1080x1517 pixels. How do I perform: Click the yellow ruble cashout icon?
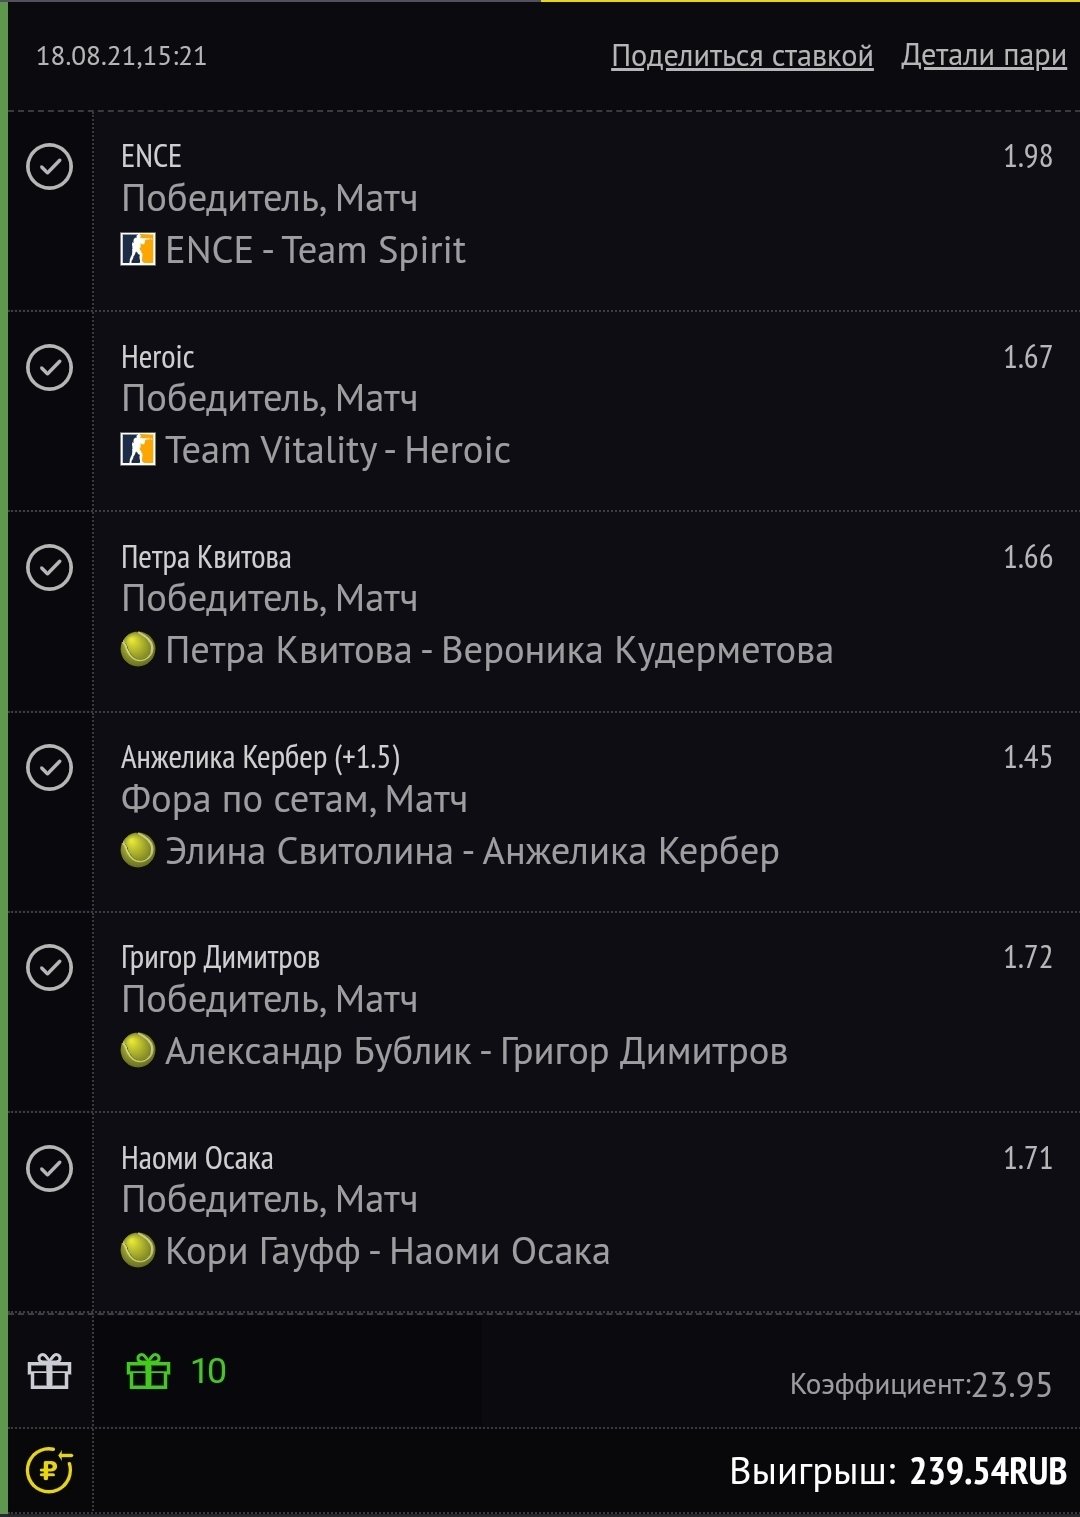[x=49, y=1470]
